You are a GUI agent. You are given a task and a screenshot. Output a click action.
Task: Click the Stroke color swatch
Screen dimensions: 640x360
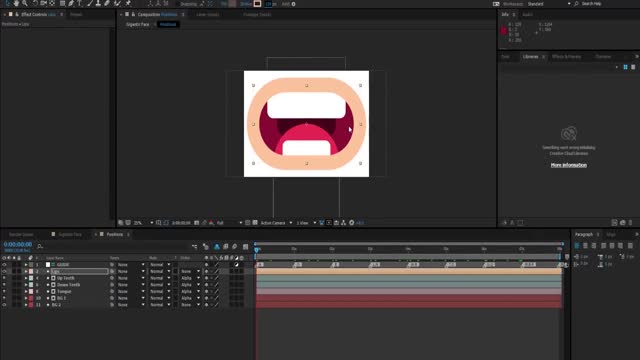pos(257,4)
